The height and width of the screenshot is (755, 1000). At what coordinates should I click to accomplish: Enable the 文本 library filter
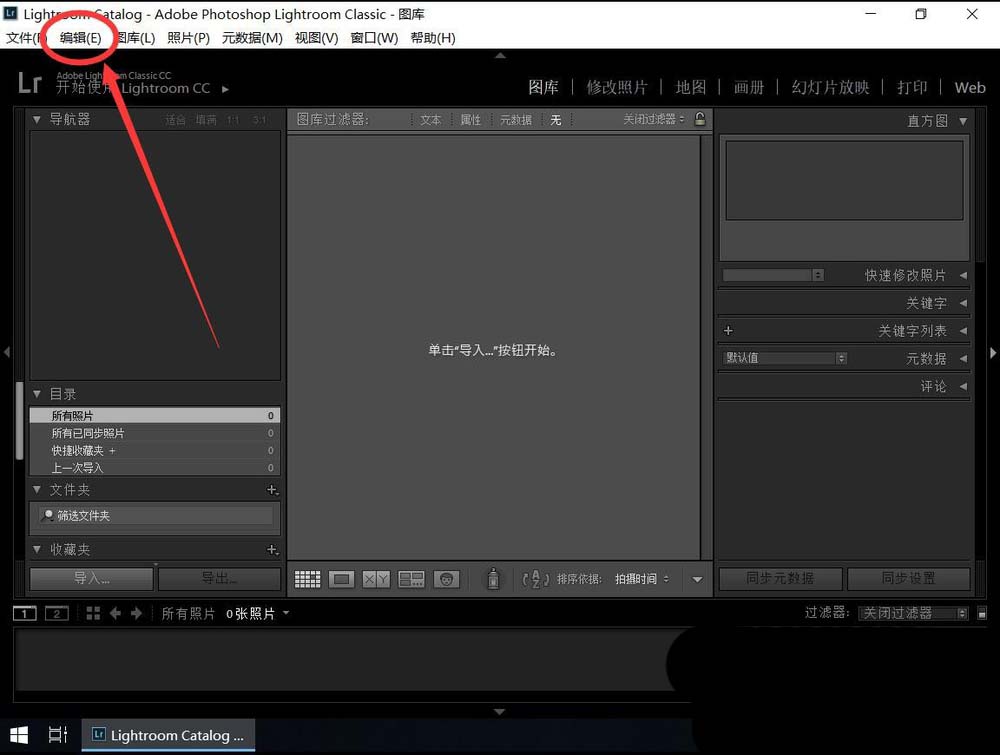coord(430,119)
